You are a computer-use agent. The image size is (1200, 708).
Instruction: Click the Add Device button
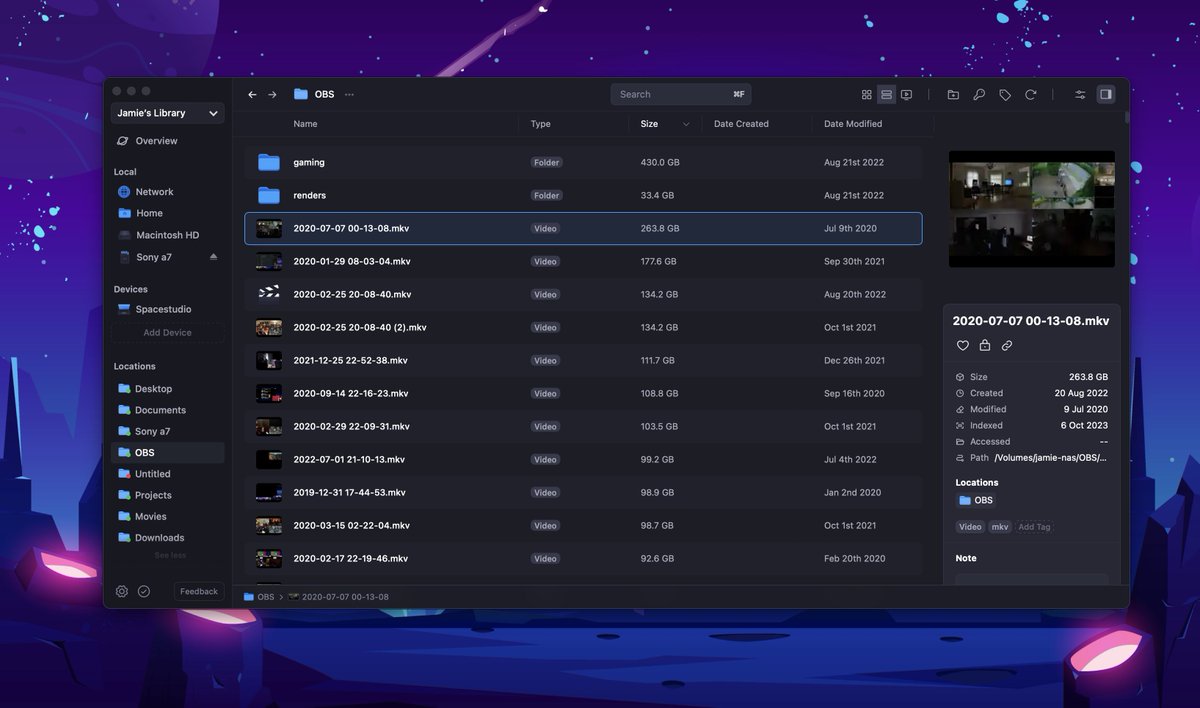168,333
